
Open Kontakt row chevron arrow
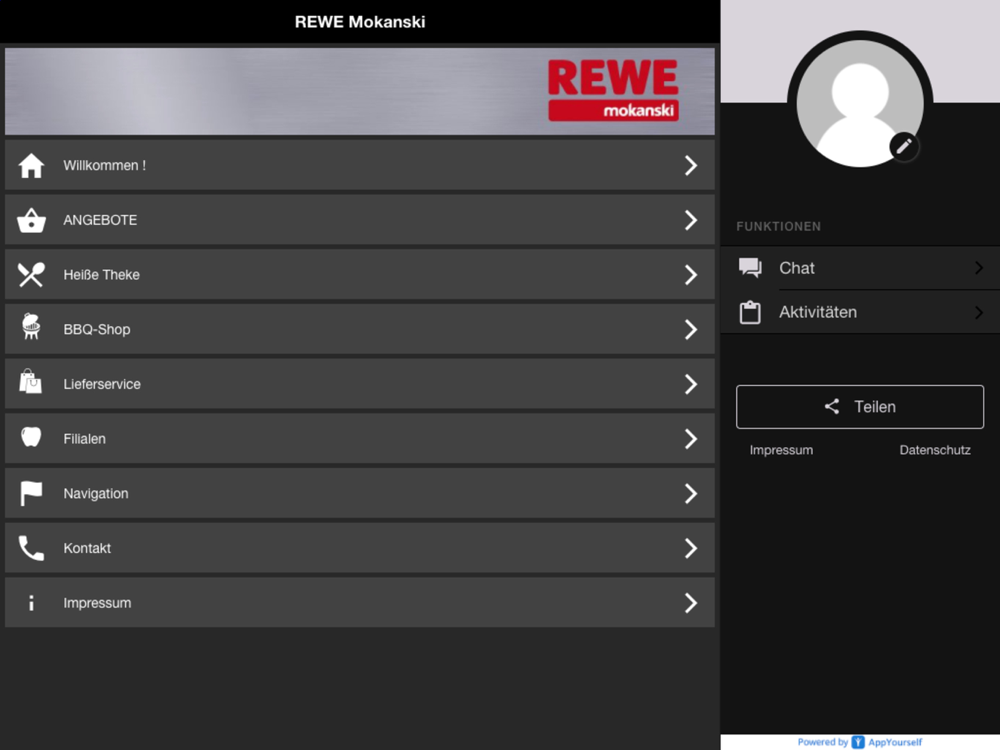pyautogui.click(x=691, y=548)
